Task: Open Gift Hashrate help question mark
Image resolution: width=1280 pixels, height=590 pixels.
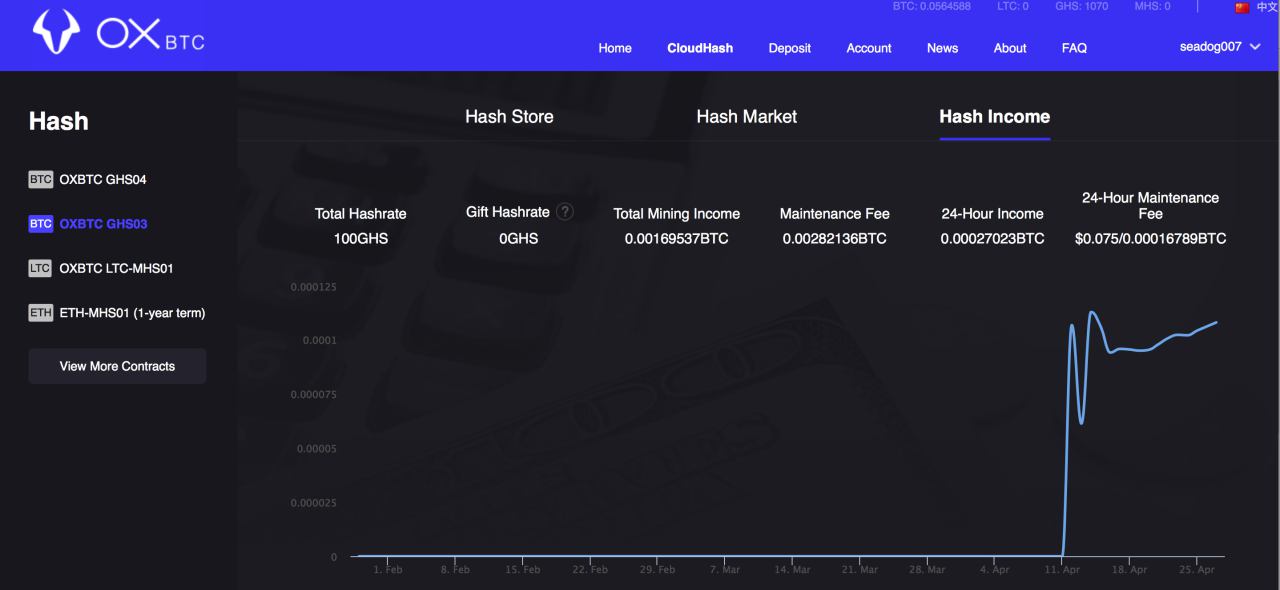Action: pos(565,211)
